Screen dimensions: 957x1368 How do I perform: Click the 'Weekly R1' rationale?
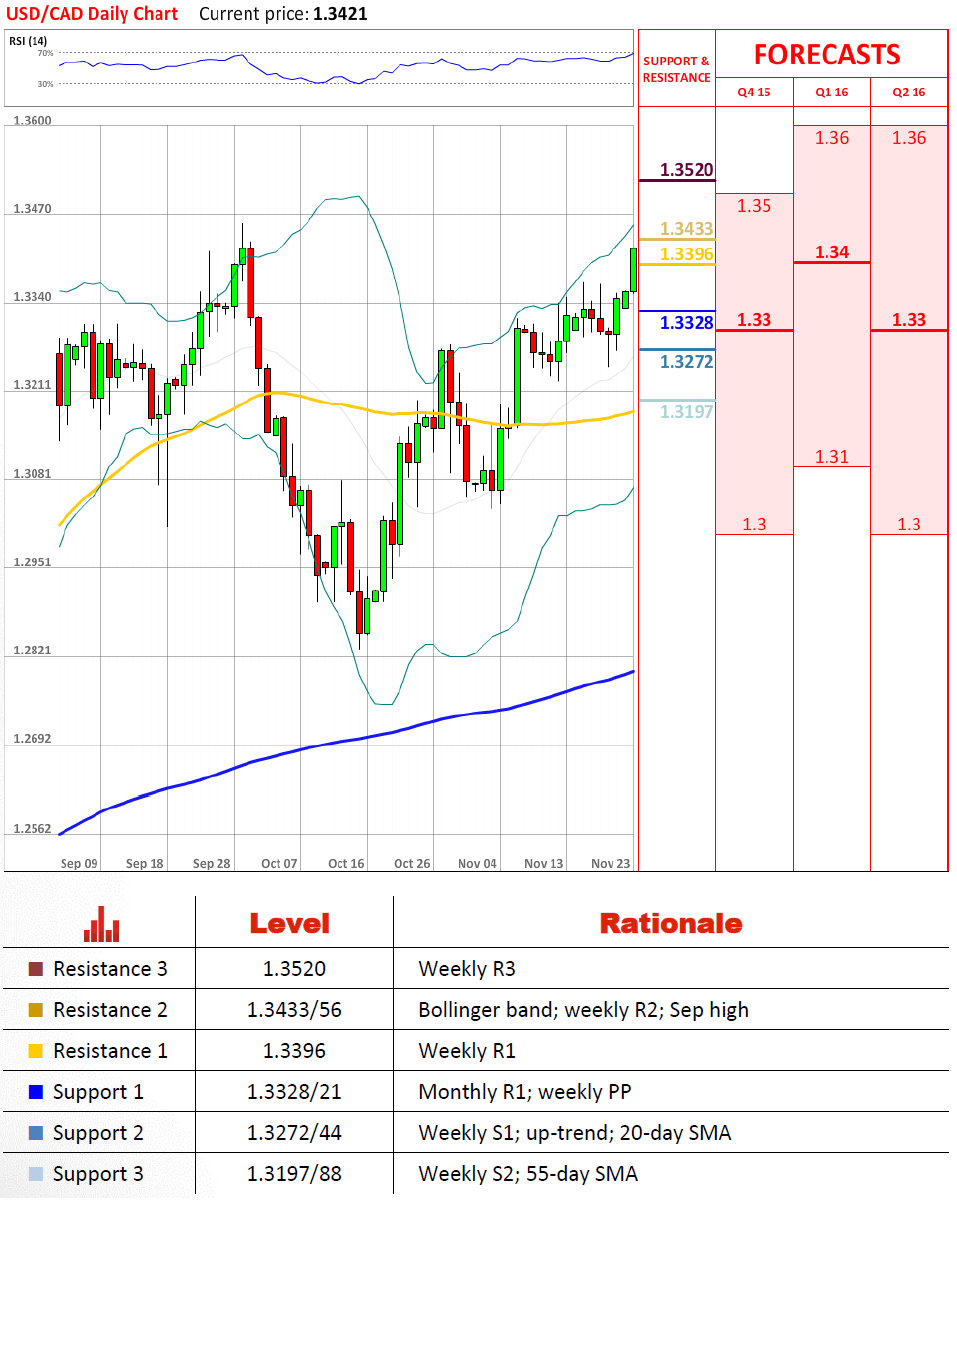(x=467, y=1051)
